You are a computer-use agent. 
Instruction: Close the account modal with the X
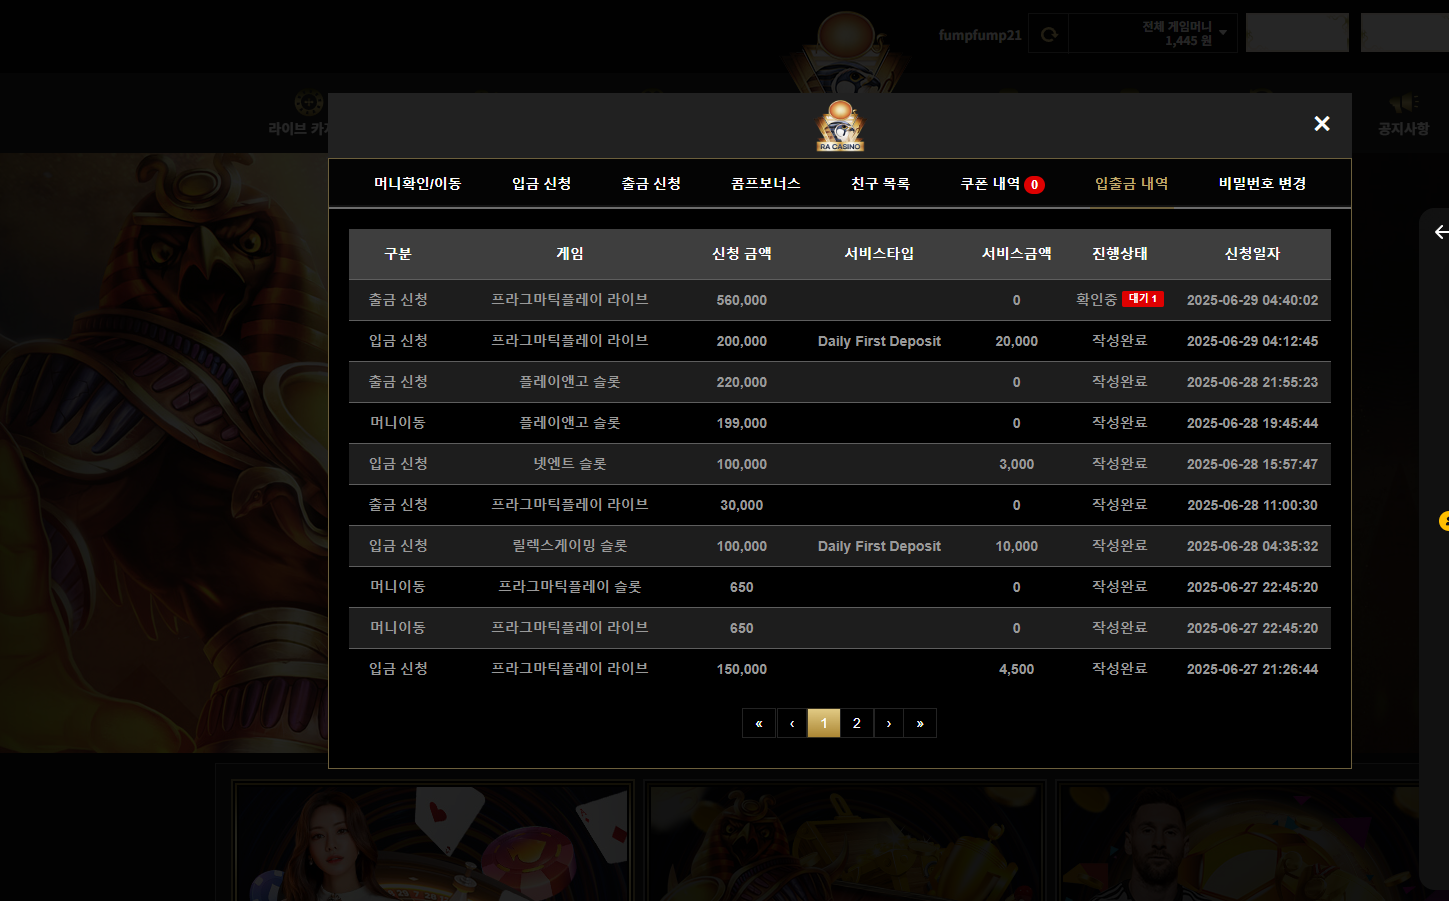1321,123
